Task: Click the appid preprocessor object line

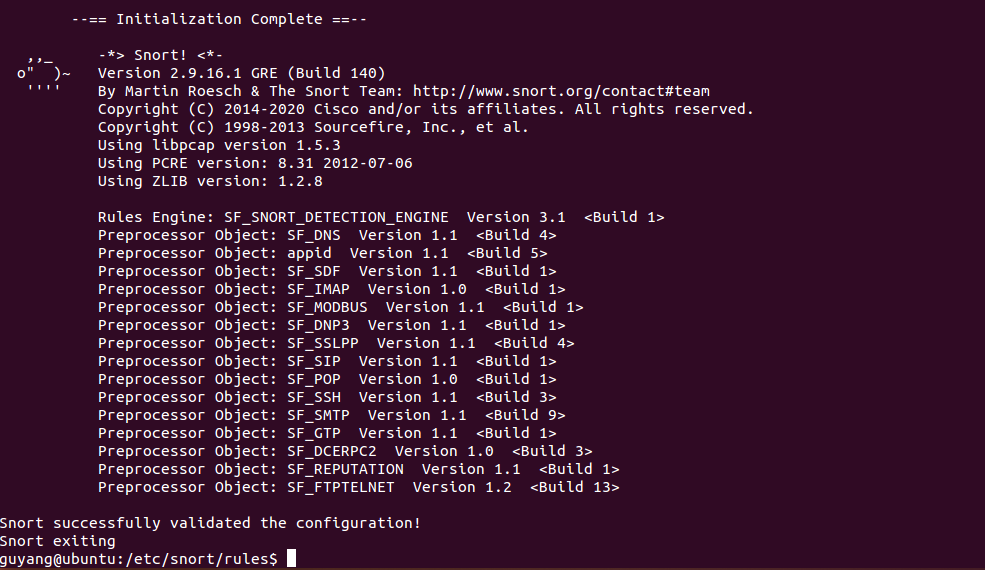Action: click(322, 253)
